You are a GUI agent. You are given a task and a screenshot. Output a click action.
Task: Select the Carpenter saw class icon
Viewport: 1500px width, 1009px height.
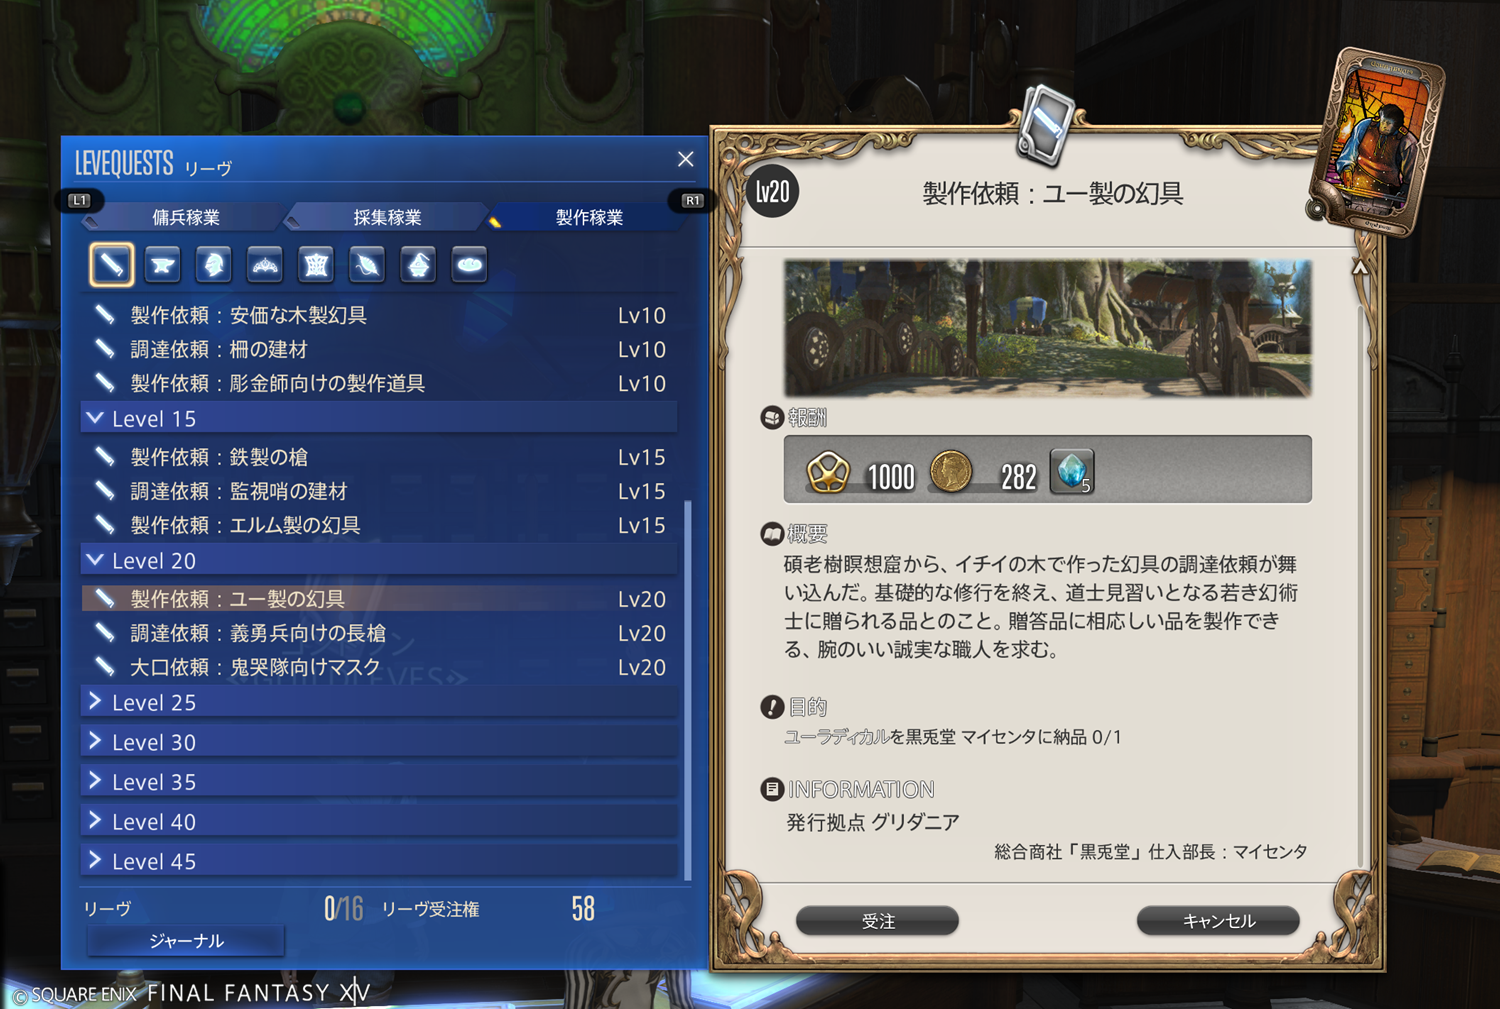pos(111,264)
